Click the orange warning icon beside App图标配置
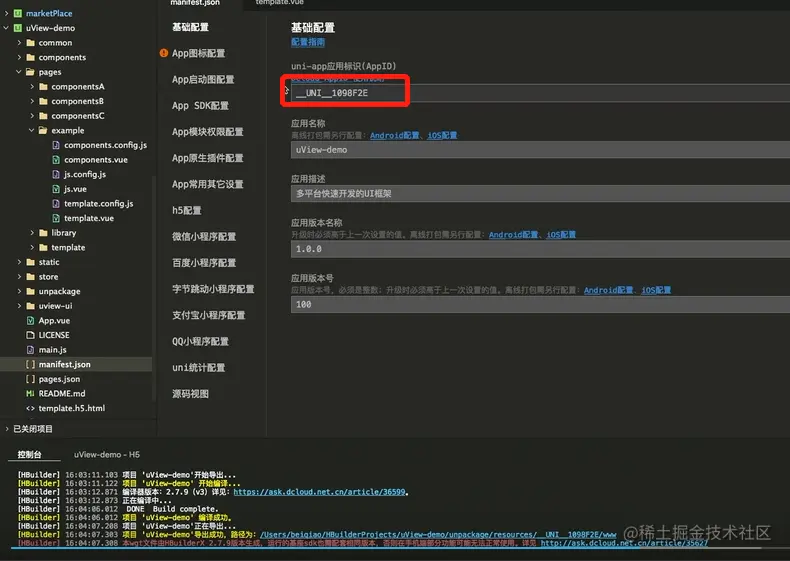790x561 pixels. coord(164,53)
